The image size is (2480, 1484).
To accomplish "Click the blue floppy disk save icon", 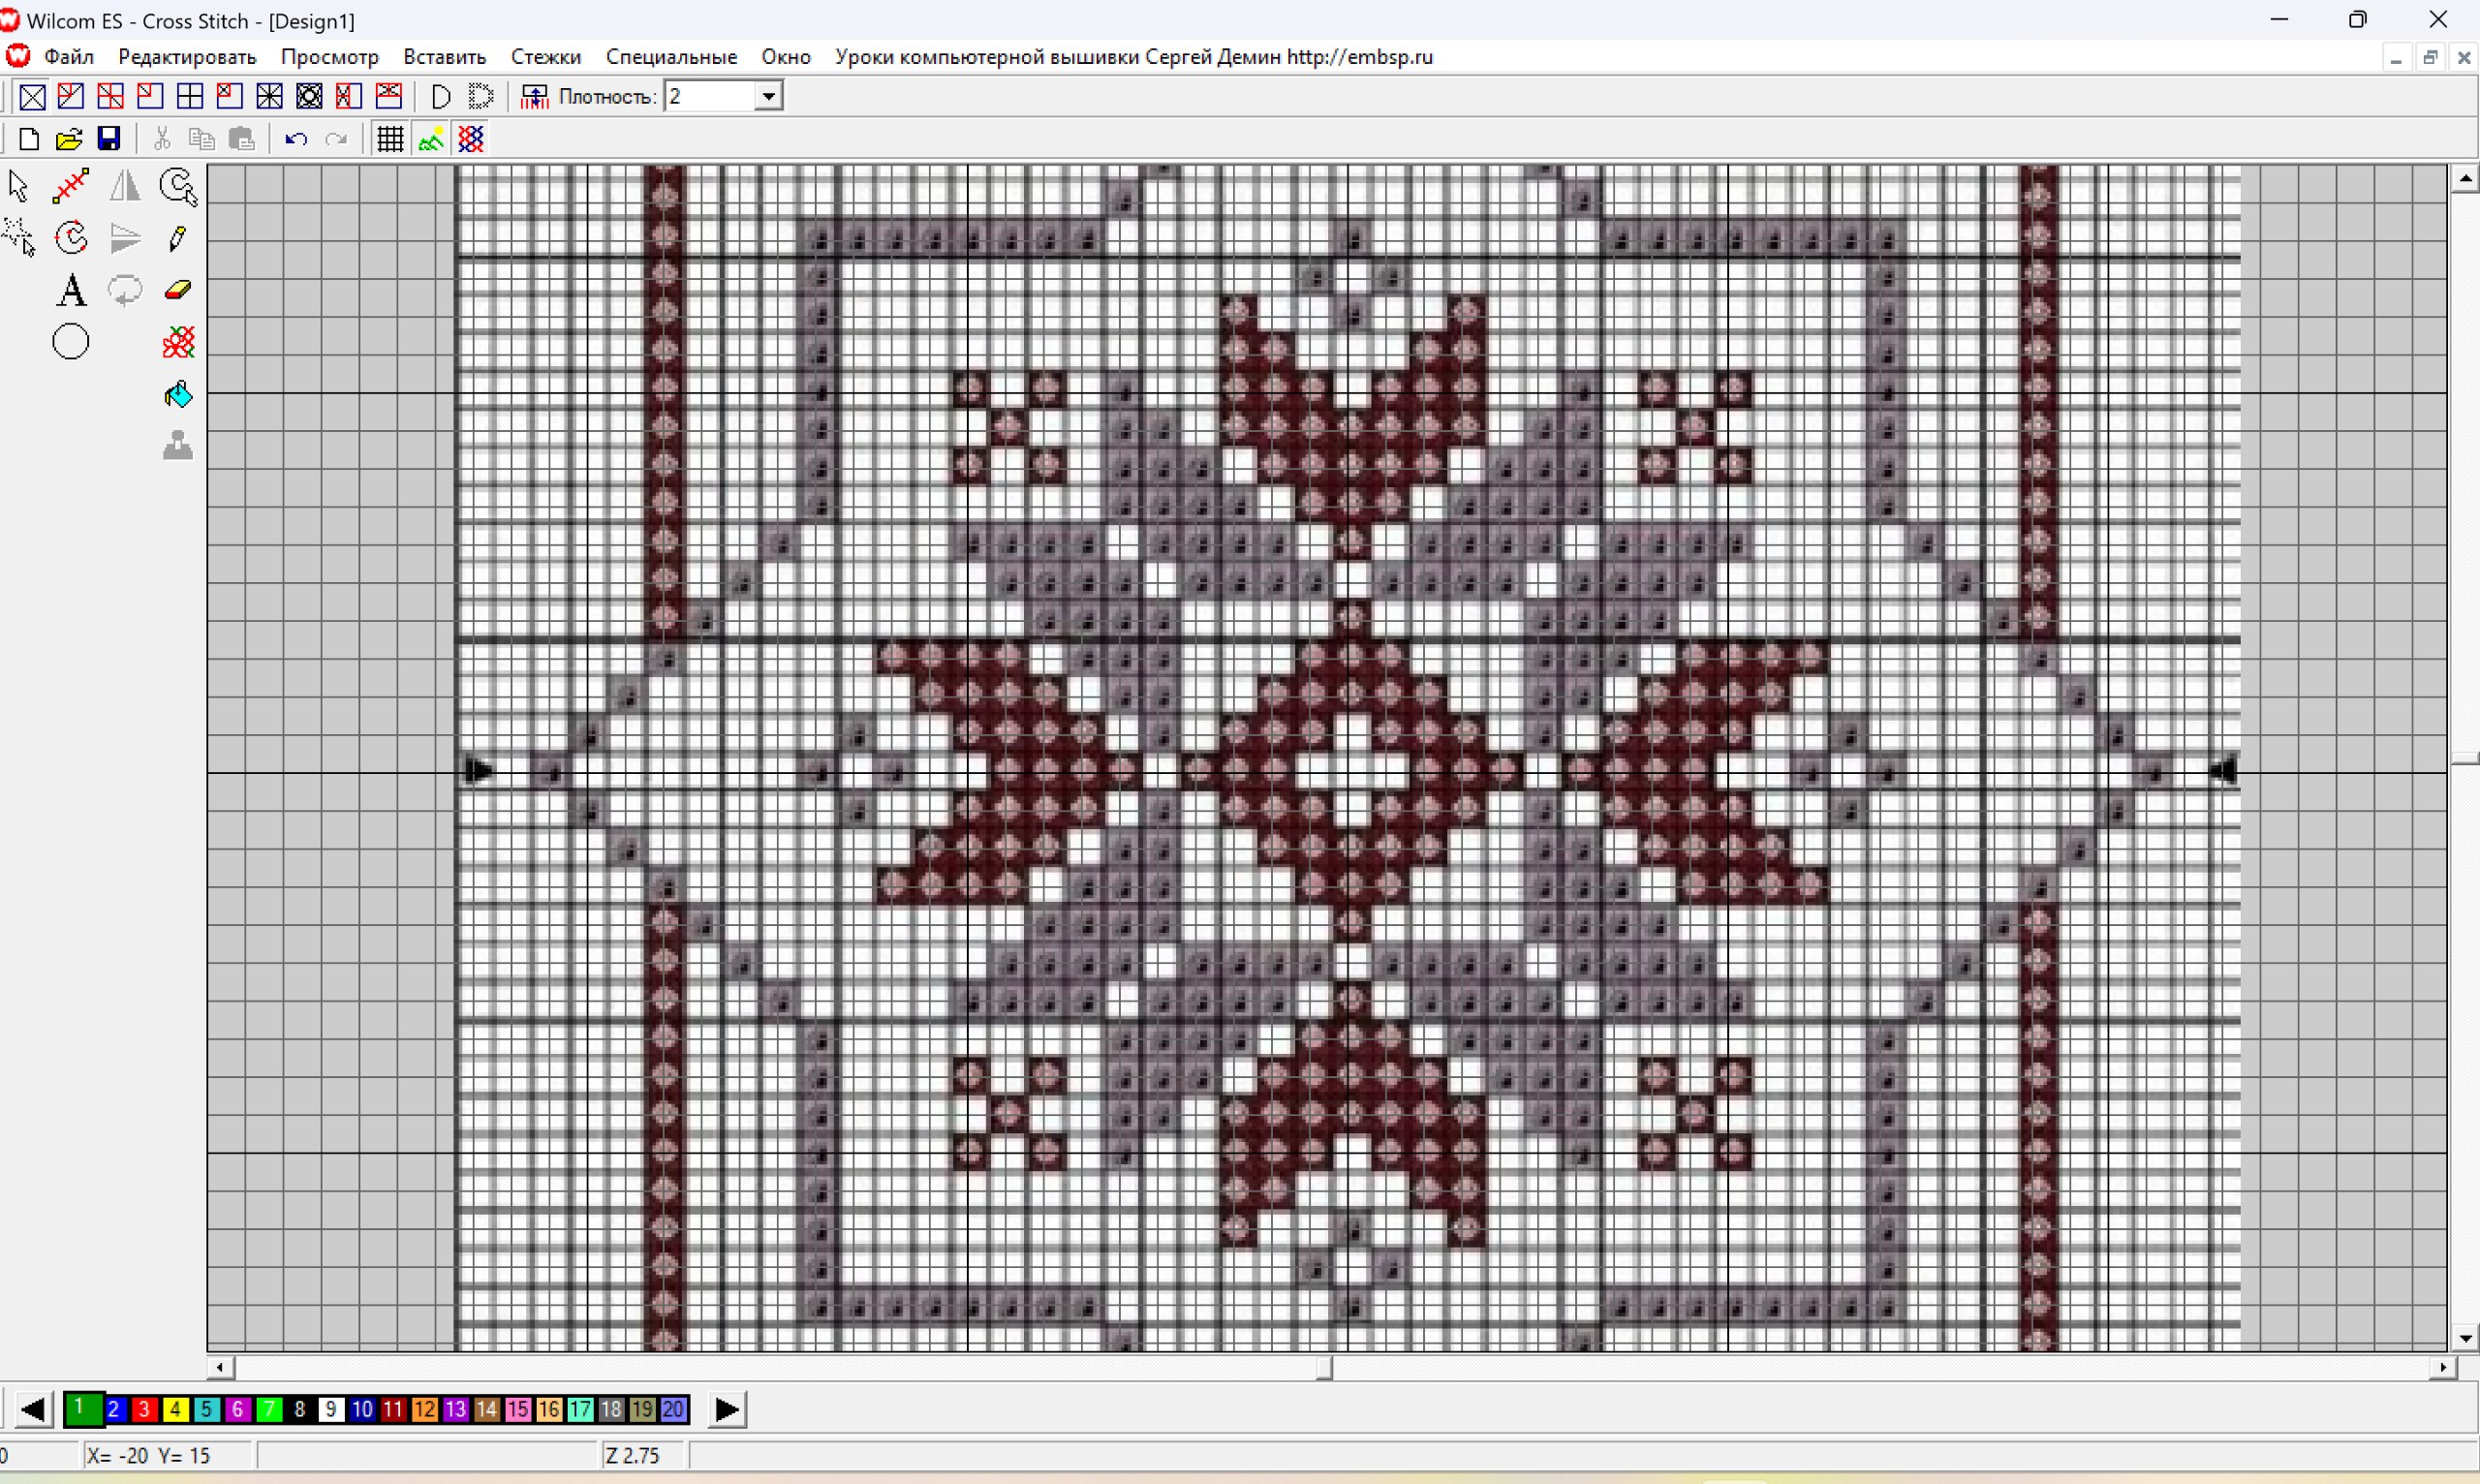I will click(x=109, y=139).
